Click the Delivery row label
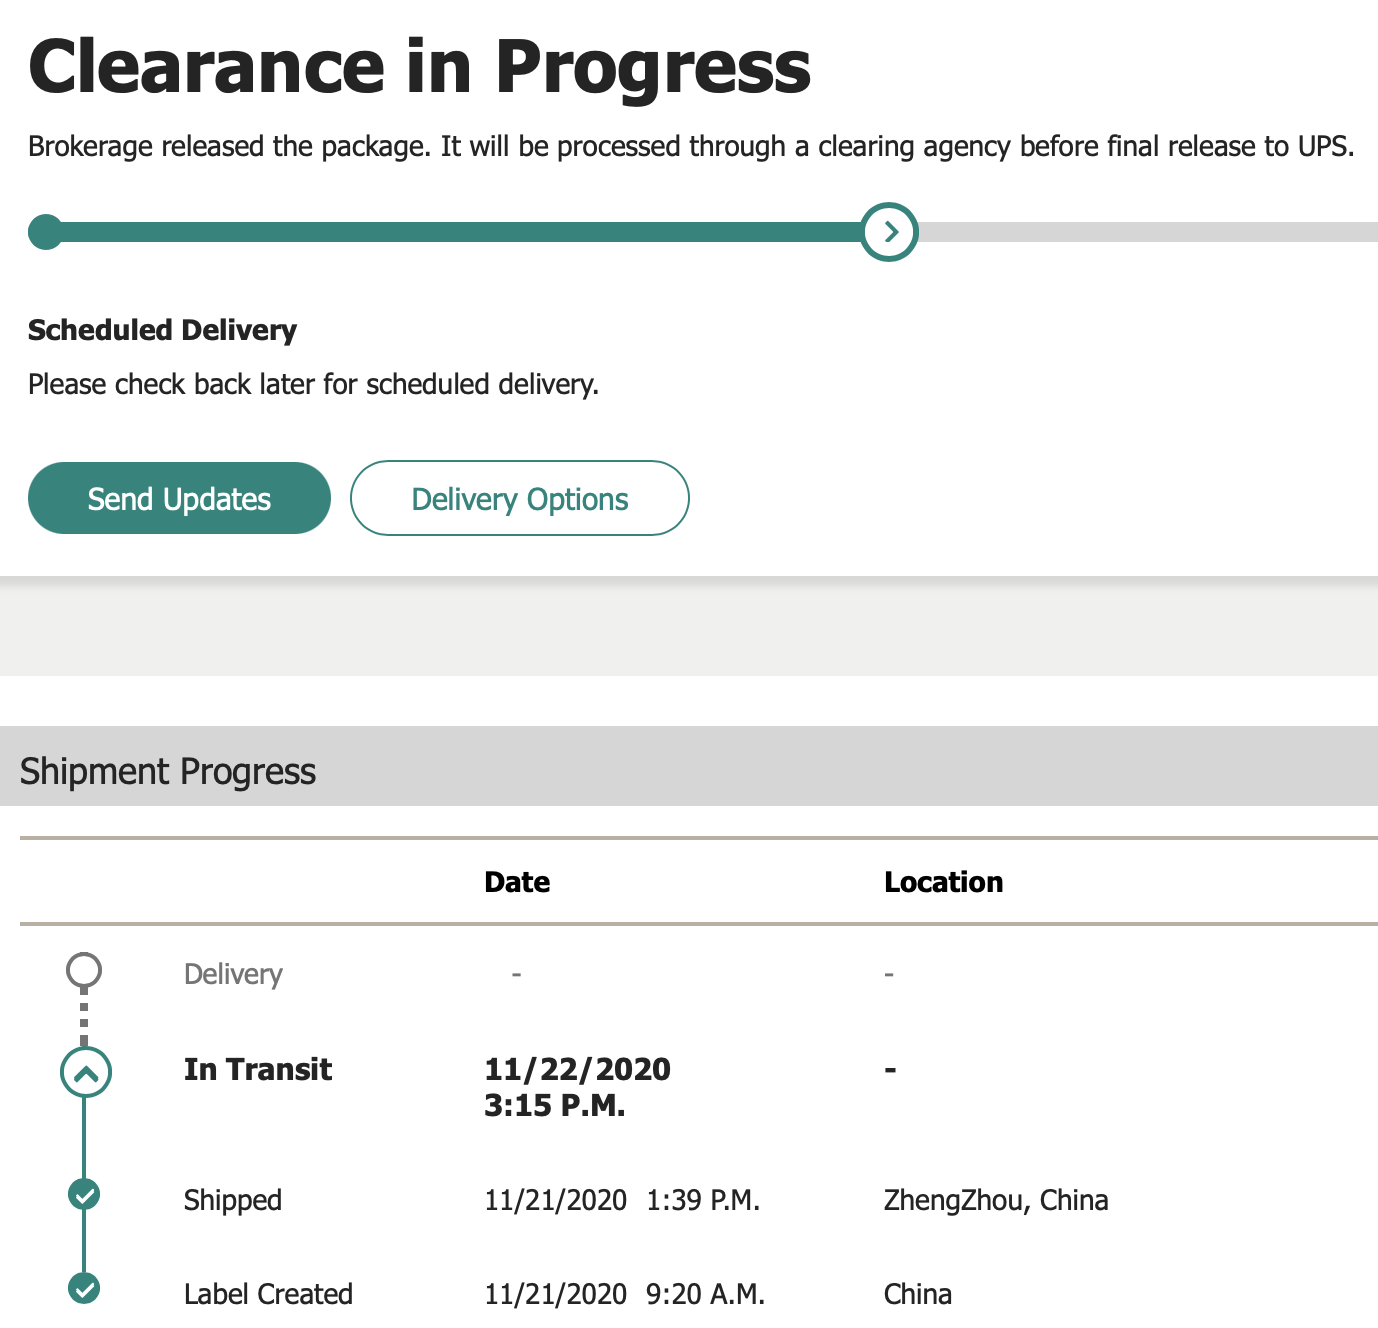Image resolution: width=1378 pixels, height=1328 pixels. pyautogui.click(x=233, y=974)
